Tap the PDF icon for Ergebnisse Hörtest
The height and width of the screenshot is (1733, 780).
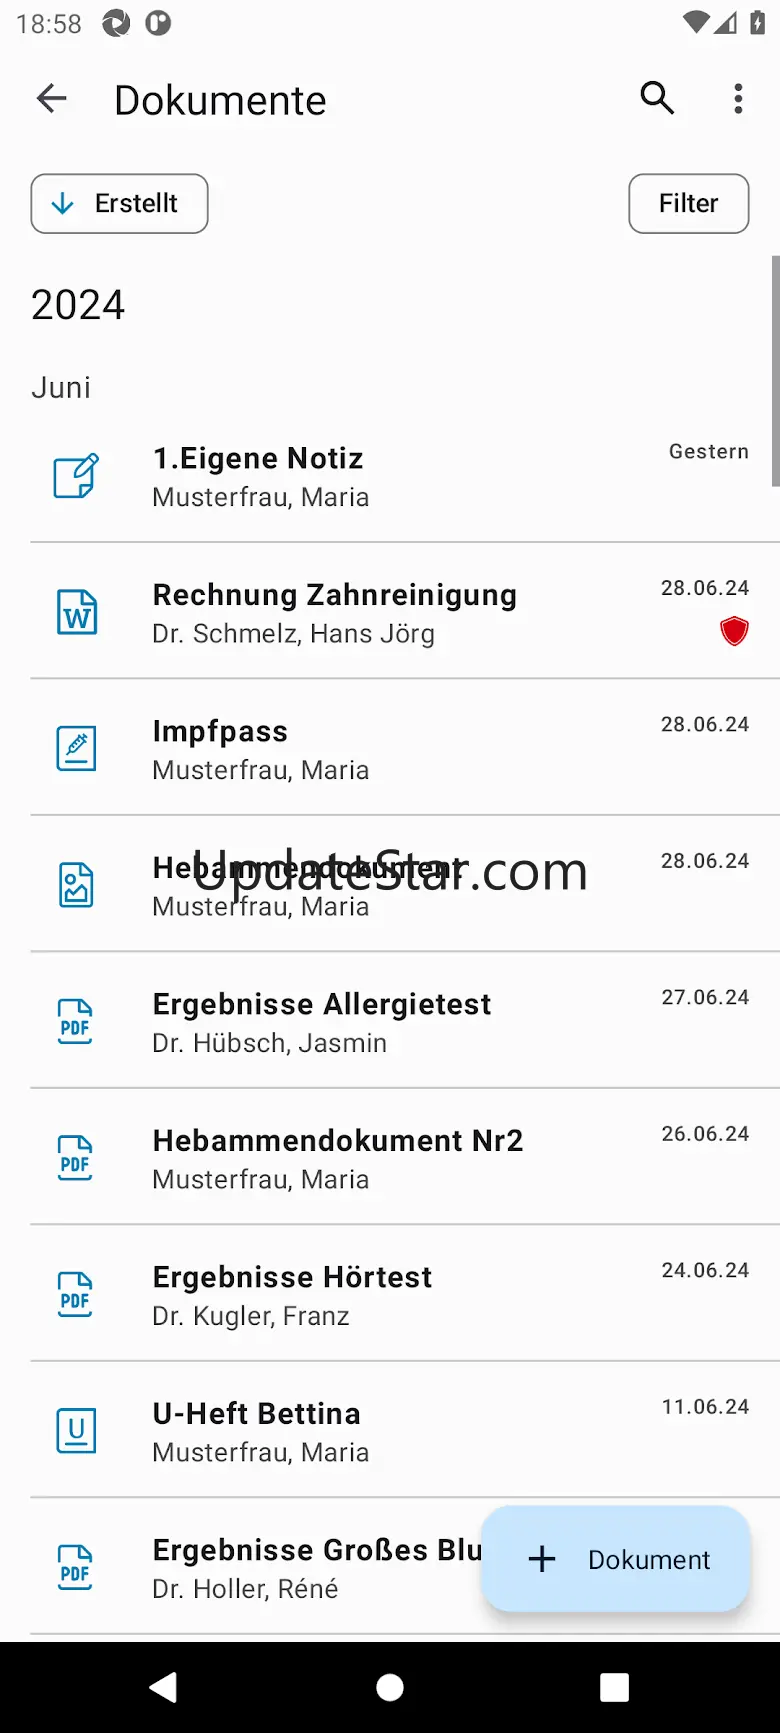[x=76, y=1294]
